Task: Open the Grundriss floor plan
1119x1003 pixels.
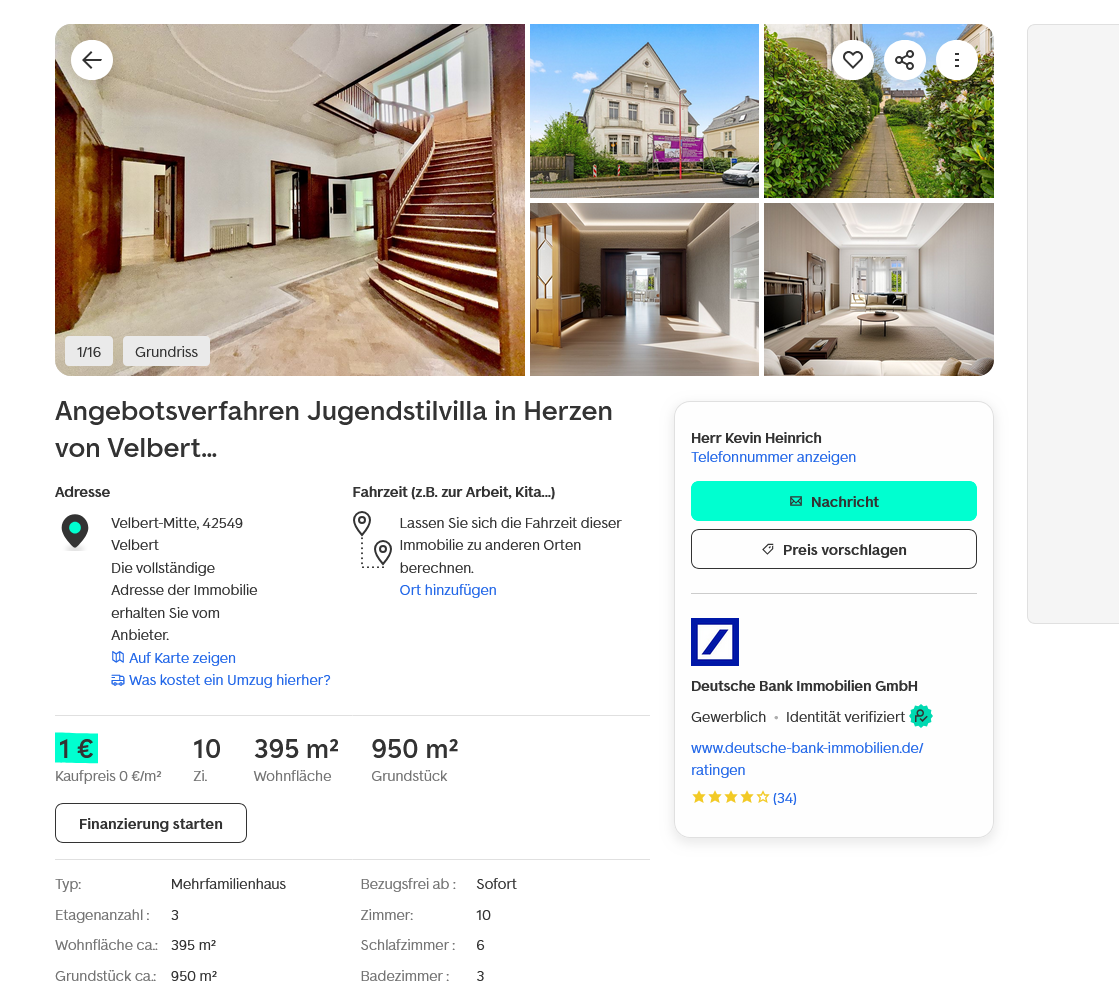Action: point(166,351)
